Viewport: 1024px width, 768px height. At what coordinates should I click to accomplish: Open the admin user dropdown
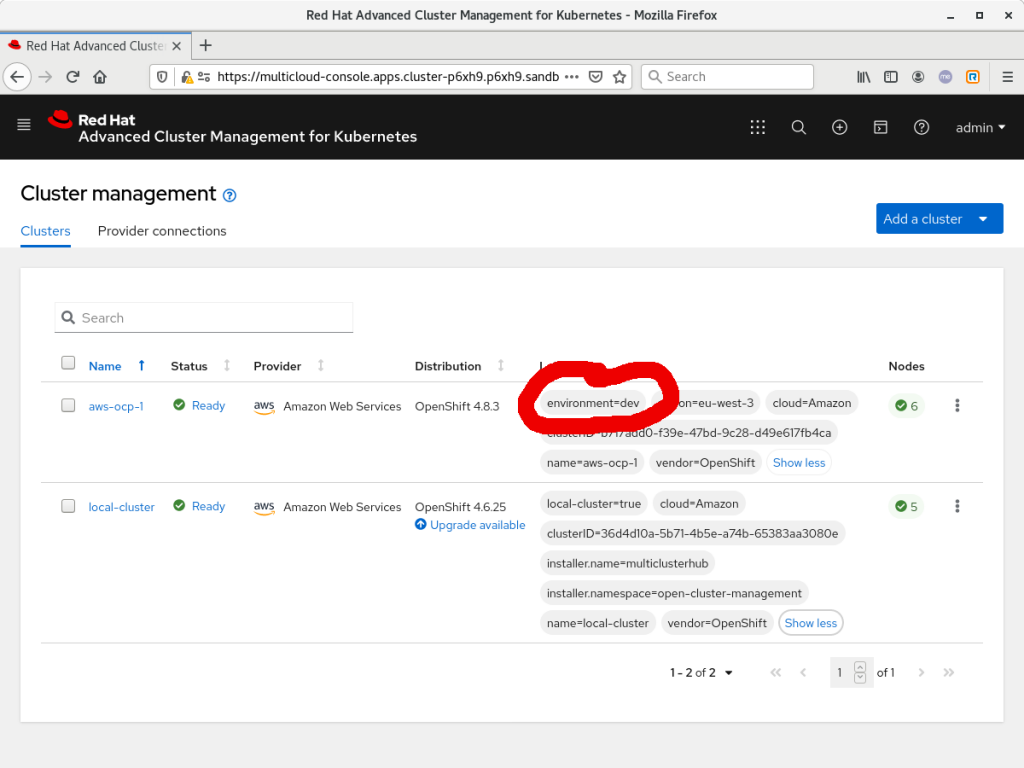point(980,128)
